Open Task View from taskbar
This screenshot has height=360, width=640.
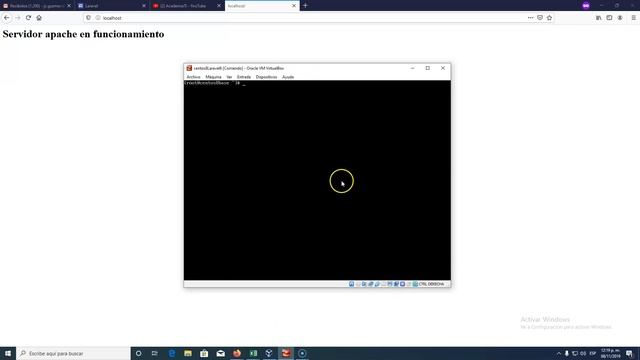[x=155, y=353]
